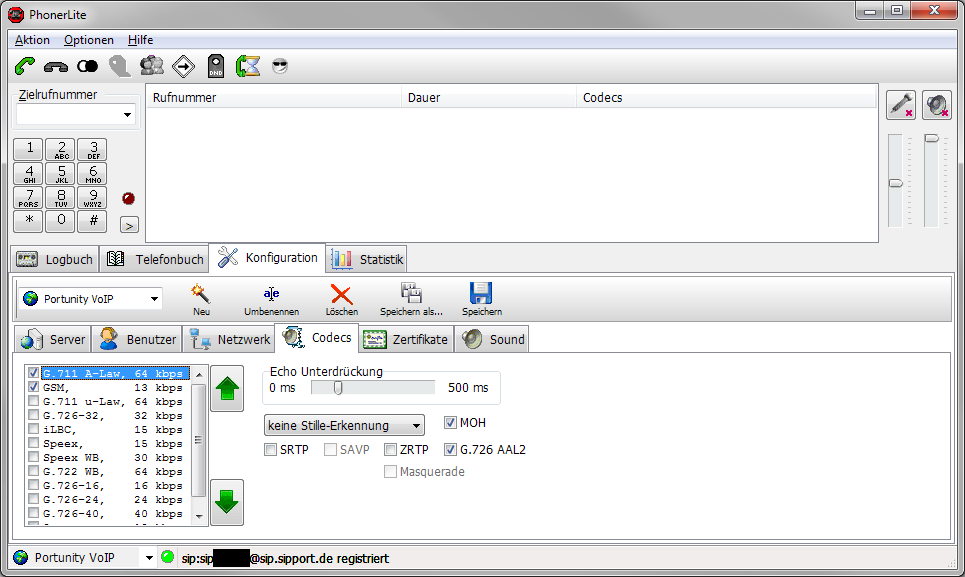965x577 pixels.
Task: Enable the SRTP checkbox
Action: point(271,450)
